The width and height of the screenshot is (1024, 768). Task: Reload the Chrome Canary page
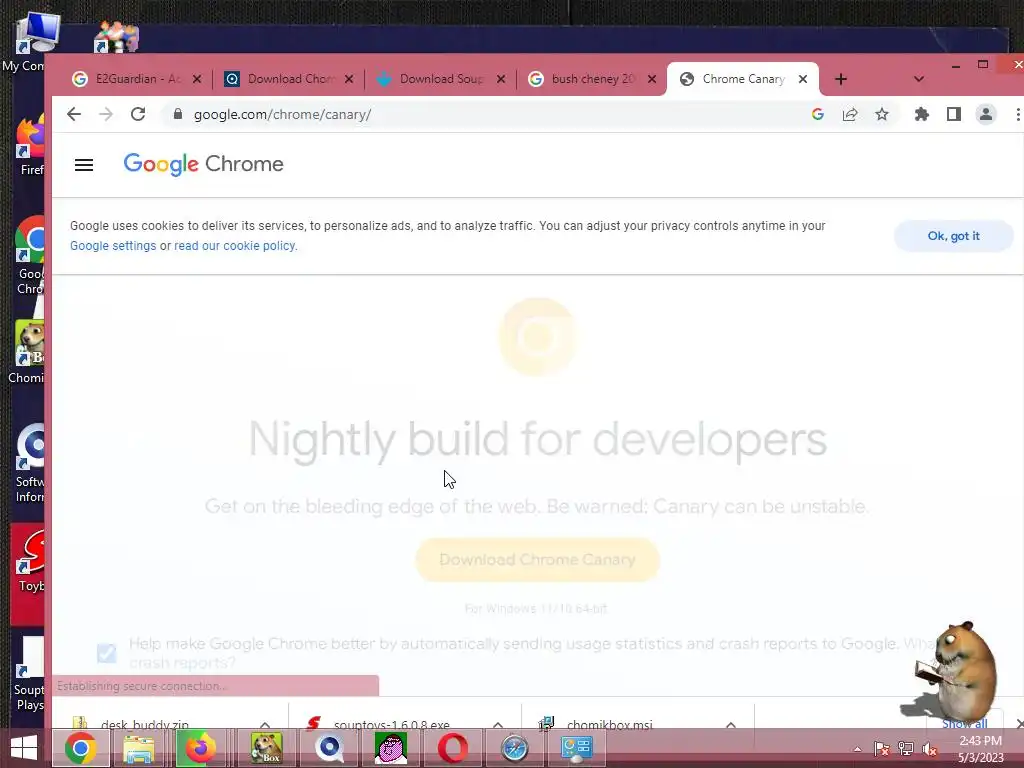pyautogui.click(x=138, y=114)
